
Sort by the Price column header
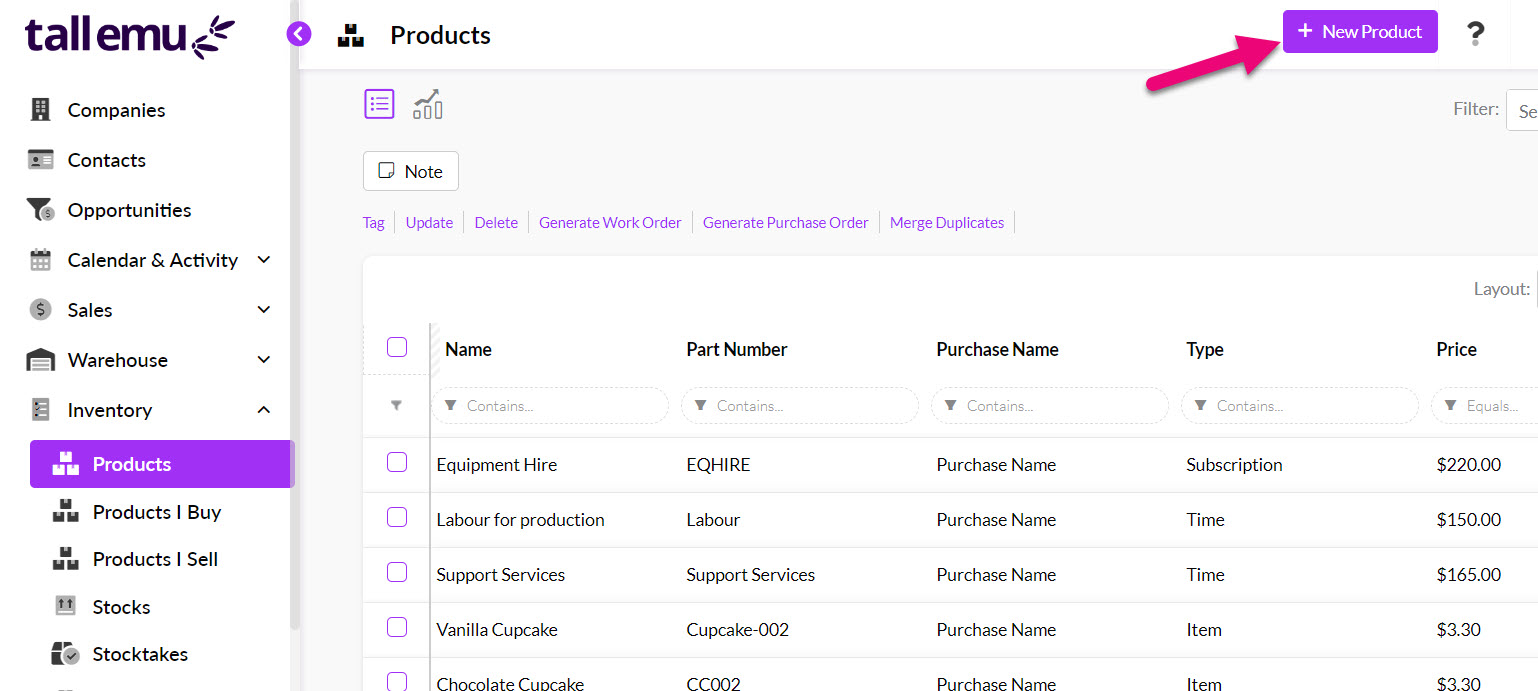(1456, 349)
